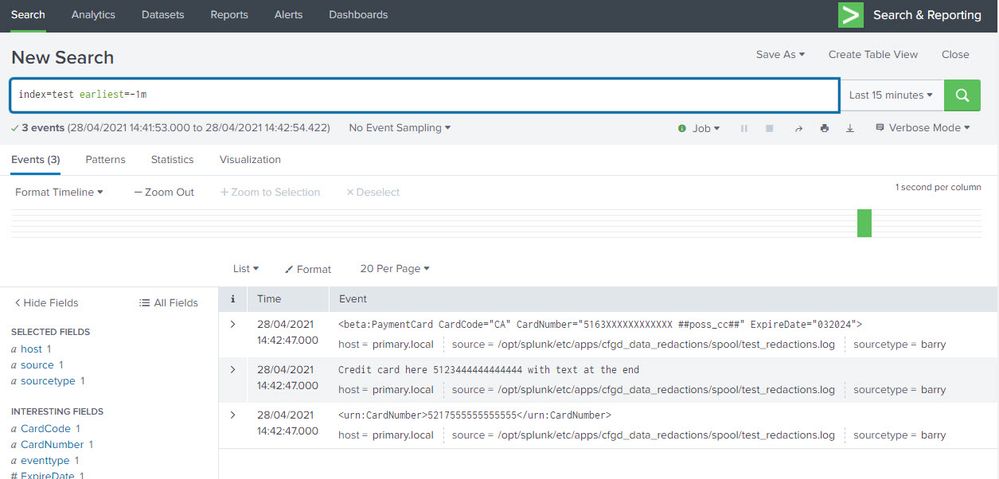Image resolution: width=999 pixels, height=479 pixels.
Task: Click the Event column header
Action: [353, 299]
